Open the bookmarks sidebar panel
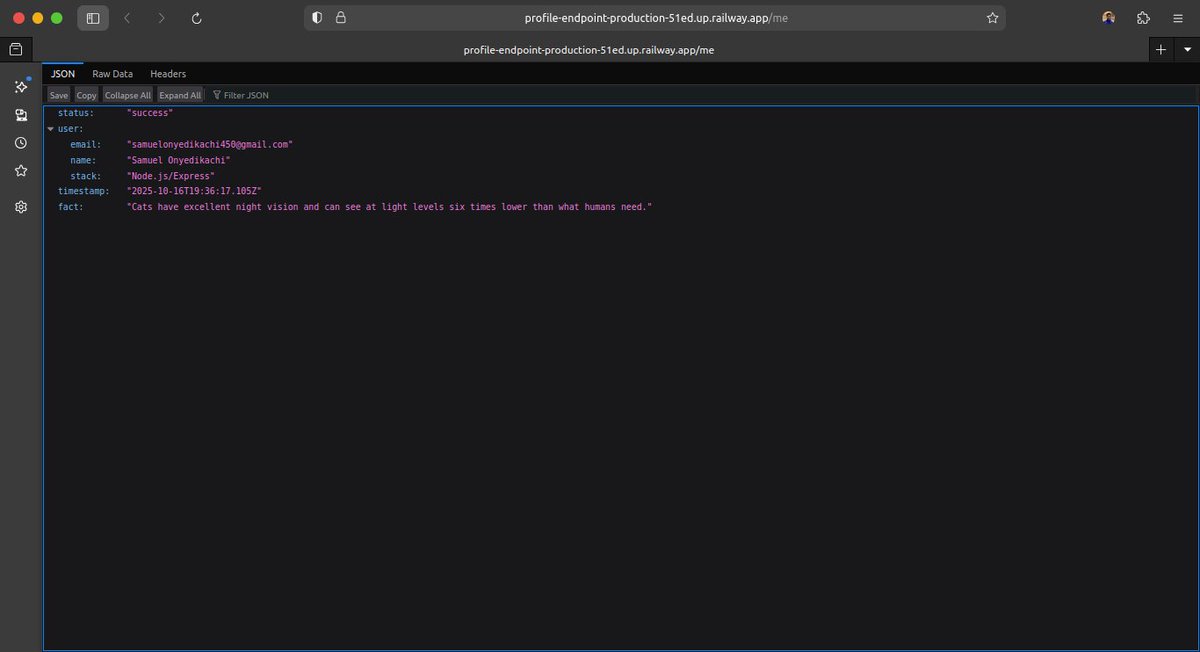Screen dimensions: 1200x652 coord(20,170)
